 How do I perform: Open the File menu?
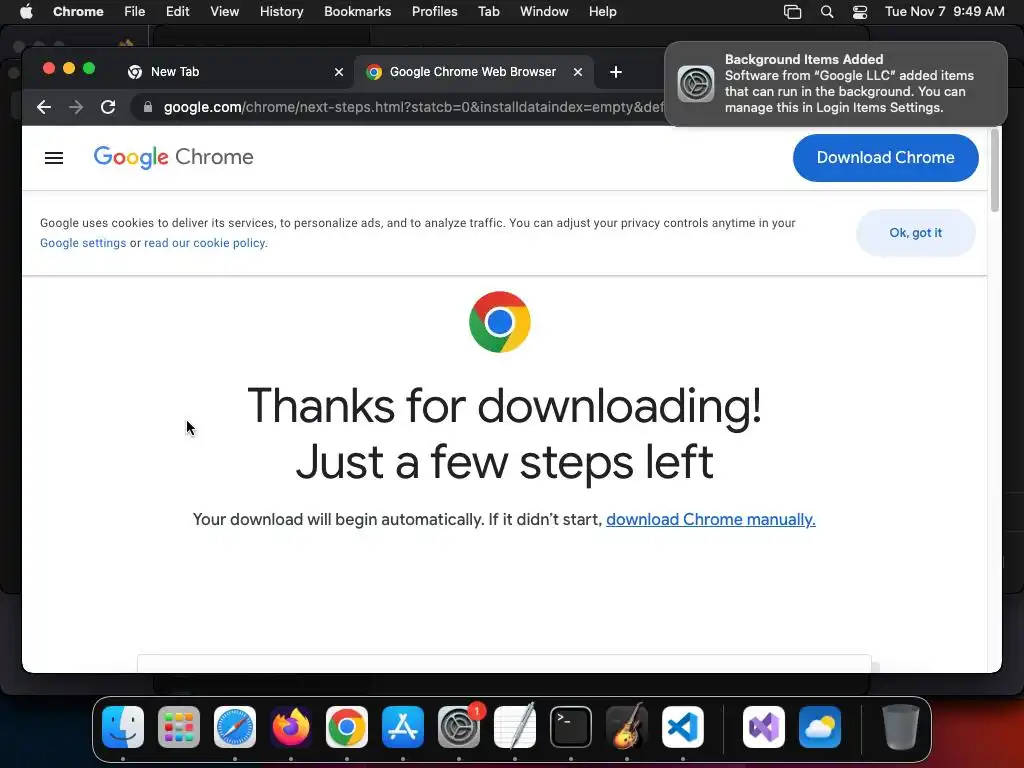[x=135, y=12]
